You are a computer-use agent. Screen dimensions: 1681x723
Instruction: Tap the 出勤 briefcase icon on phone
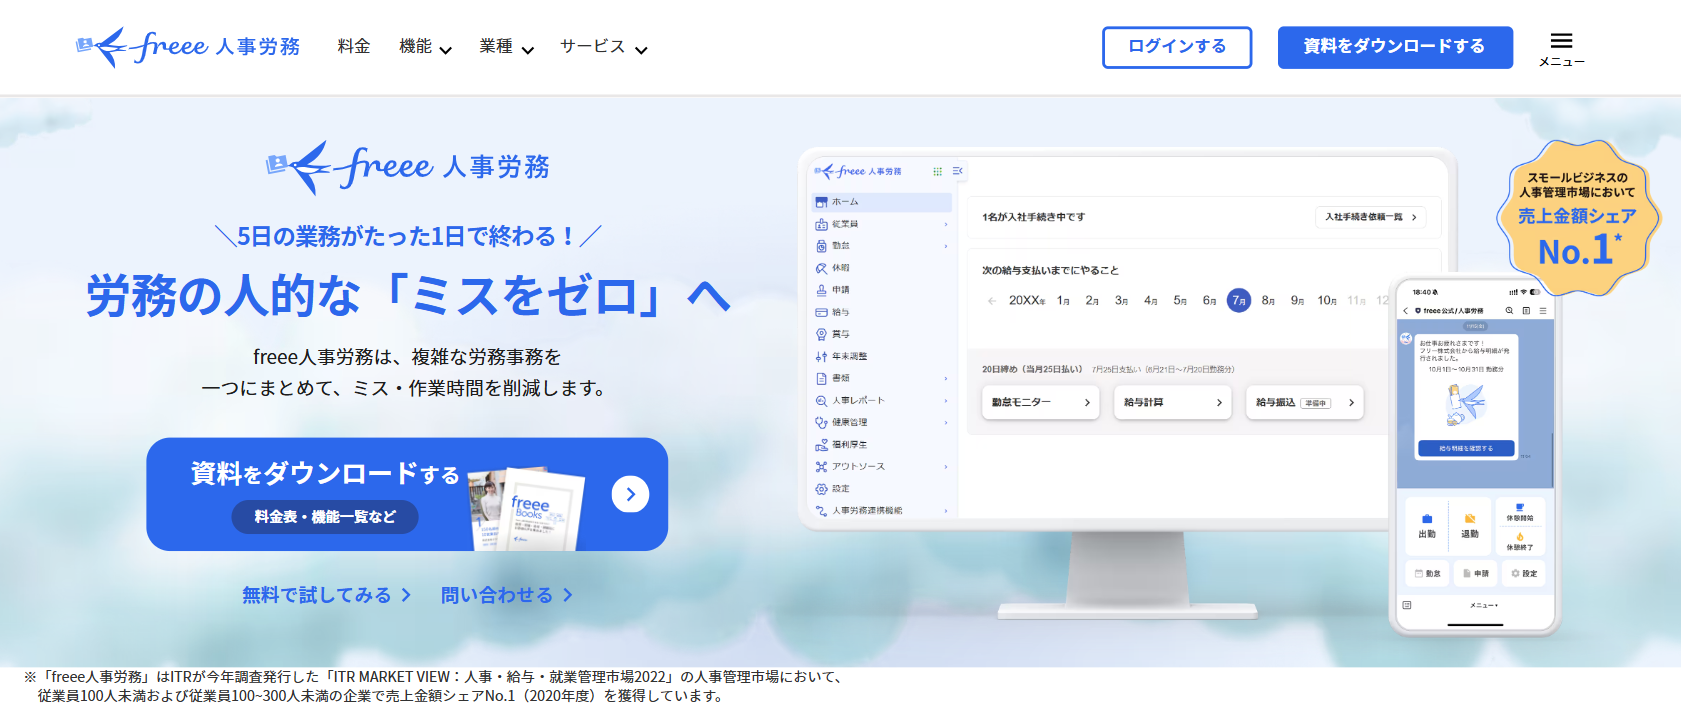tap(1427, 519)
